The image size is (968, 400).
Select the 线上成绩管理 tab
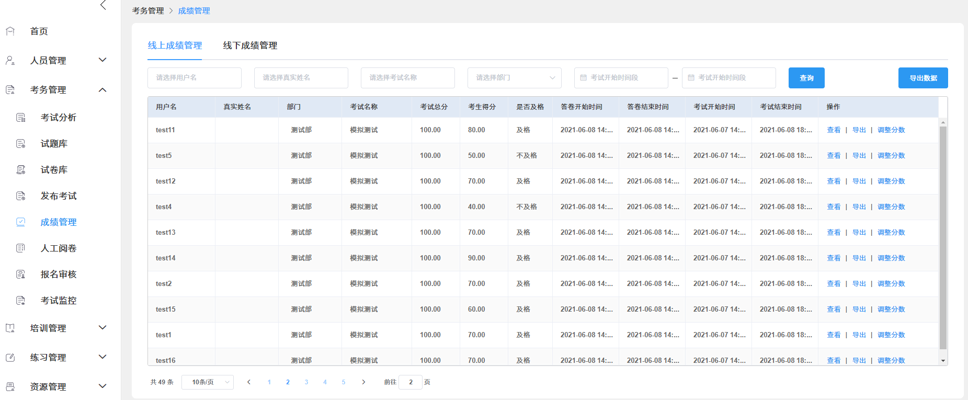tap(175, 45)
